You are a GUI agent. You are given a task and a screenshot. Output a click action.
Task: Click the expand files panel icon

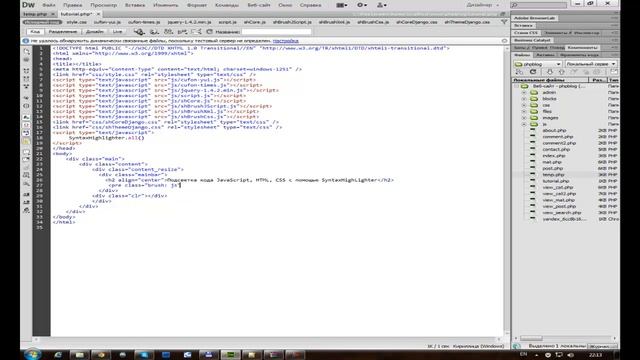613,72
